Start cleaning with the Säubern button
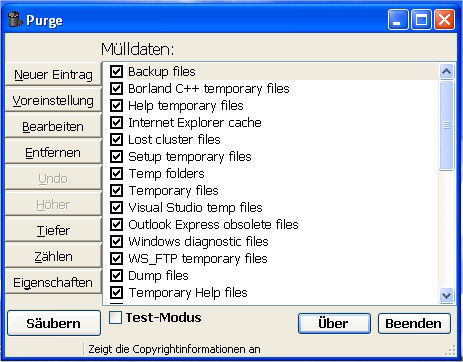This screenshot has height=362, width=463. tap(54, 323)
